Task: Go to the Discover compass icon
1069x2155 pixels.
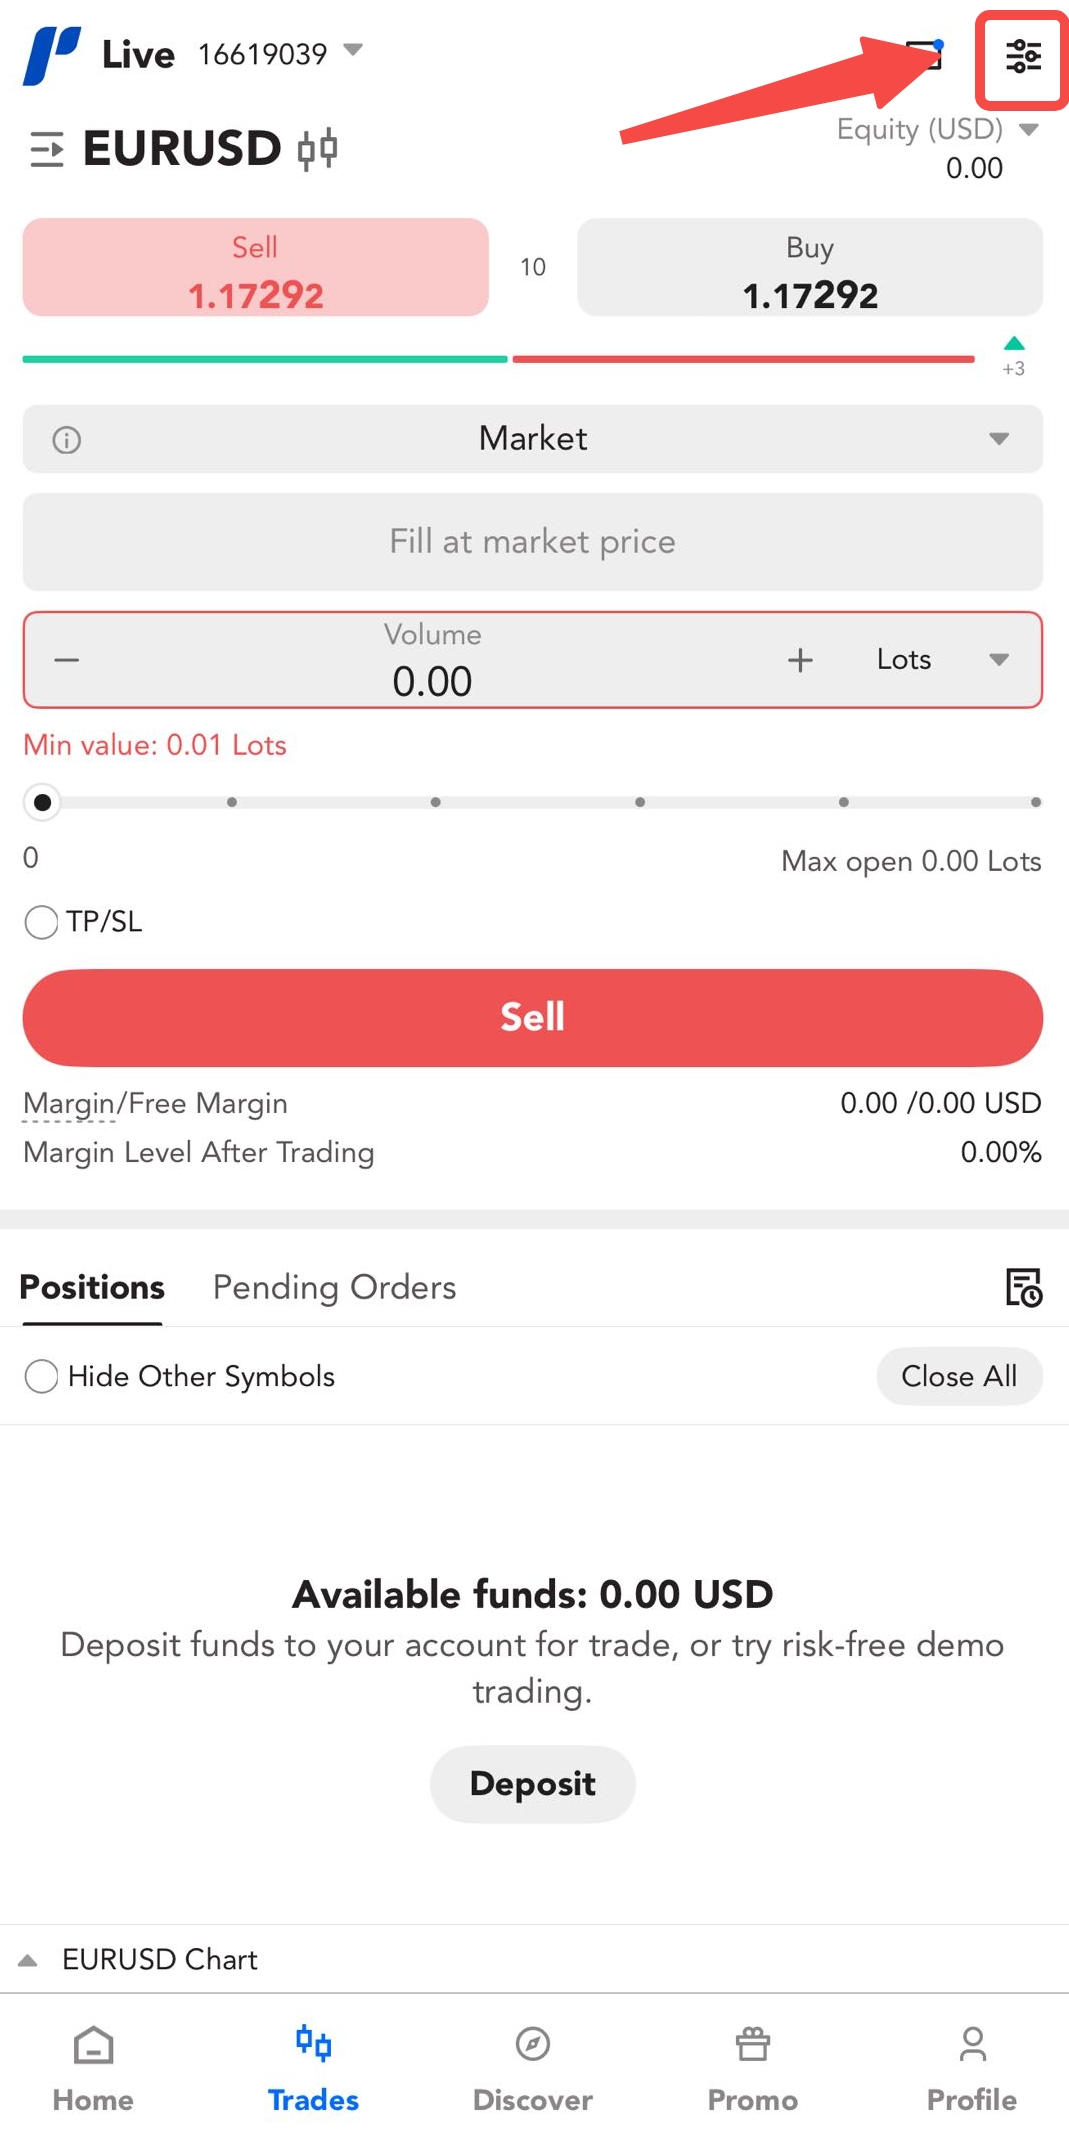Action: (533, 2045)
